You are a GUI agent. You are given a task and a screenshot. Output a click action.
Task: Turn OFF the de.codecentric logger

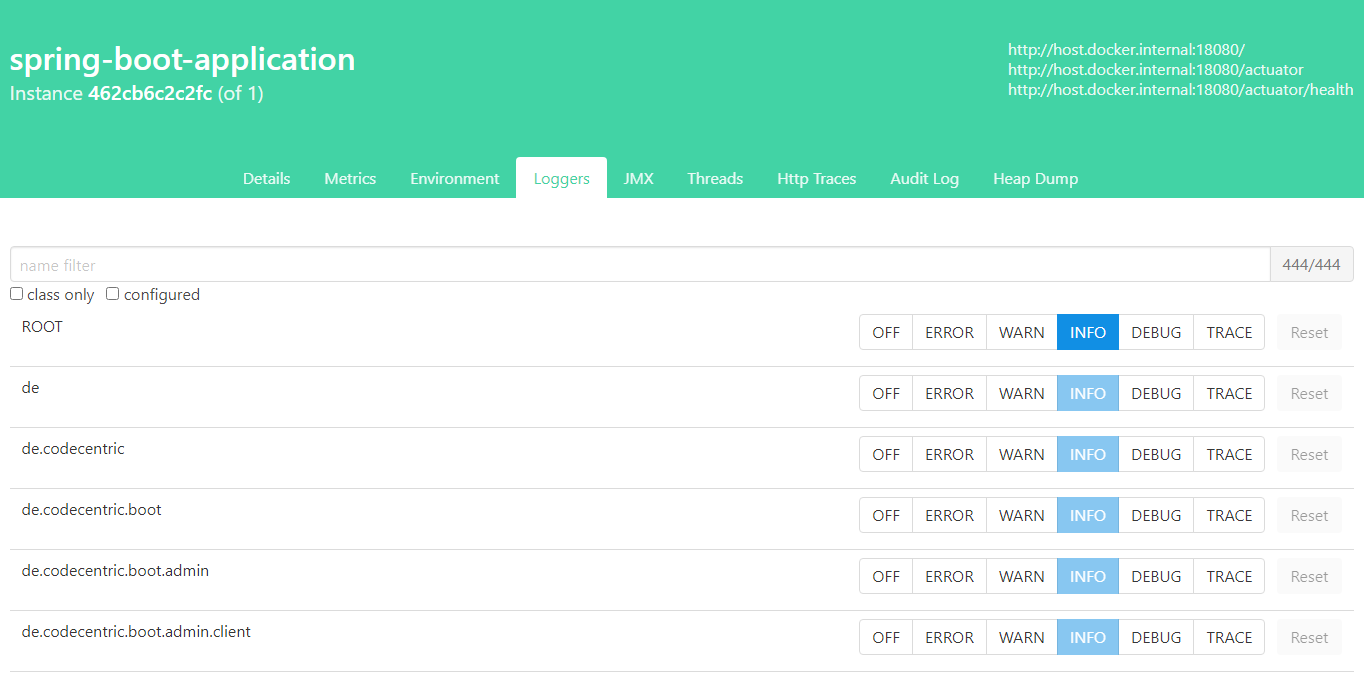(x=886, y=454)
